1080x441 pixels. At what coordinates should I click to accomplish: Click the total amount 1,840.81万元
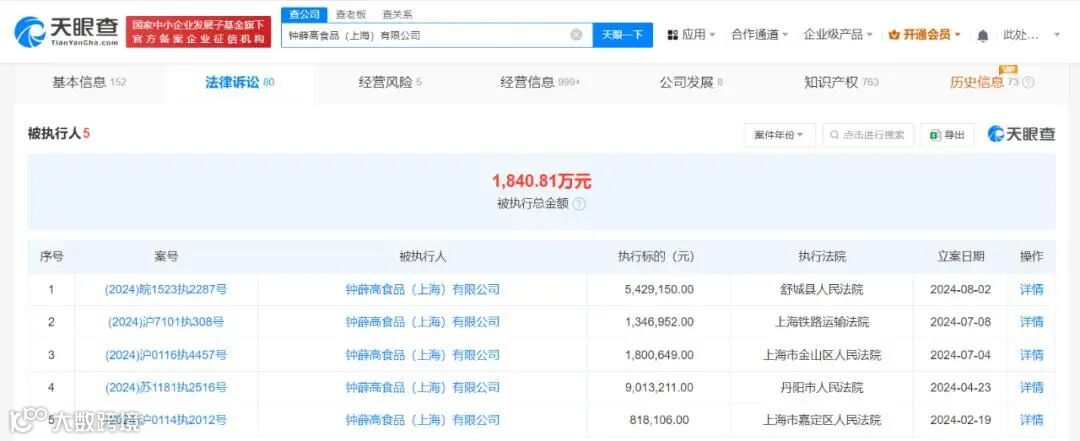(541, 181)
